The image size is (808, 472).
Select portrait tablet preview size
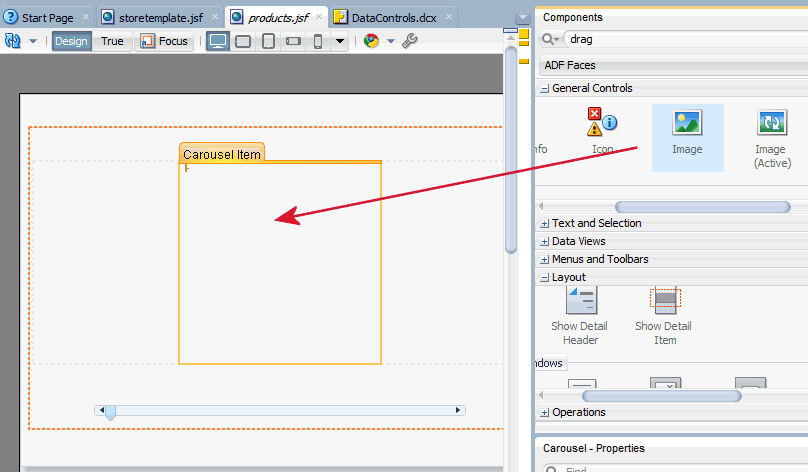[268, 41]
